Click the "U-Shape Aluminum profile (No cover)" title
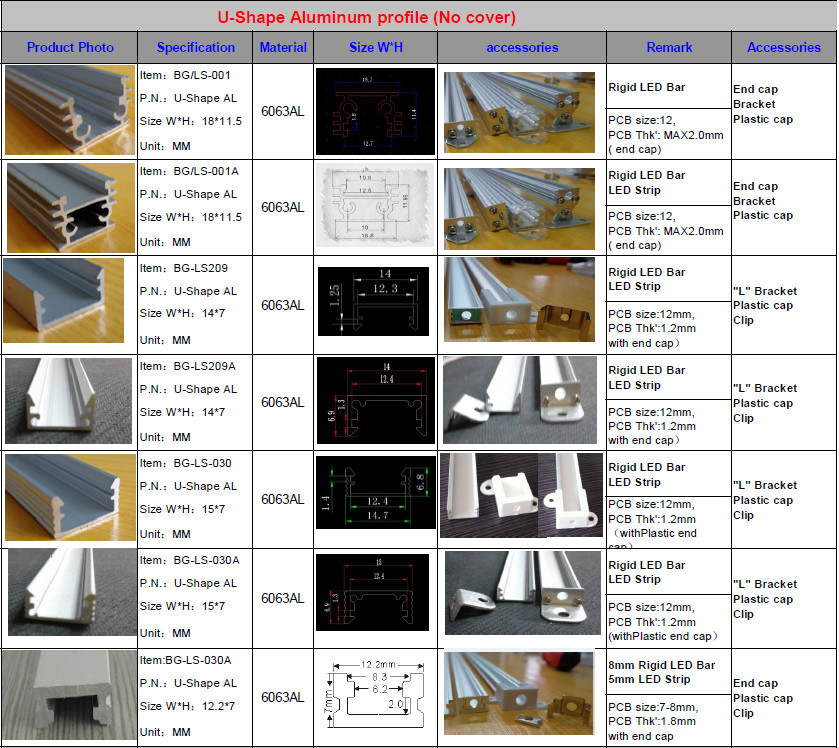 (x=367, y=17)
